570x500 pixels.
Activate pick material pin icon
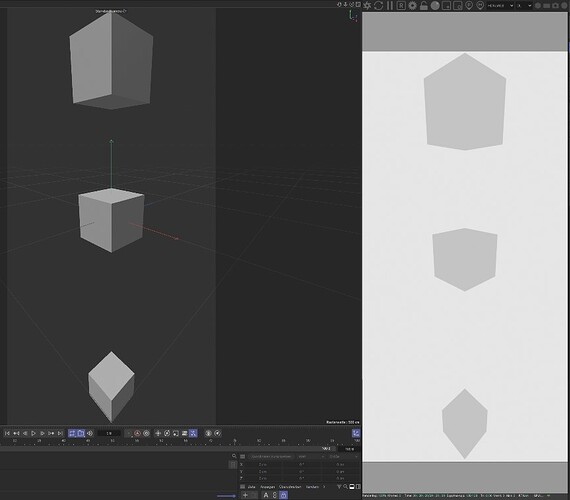480,5
